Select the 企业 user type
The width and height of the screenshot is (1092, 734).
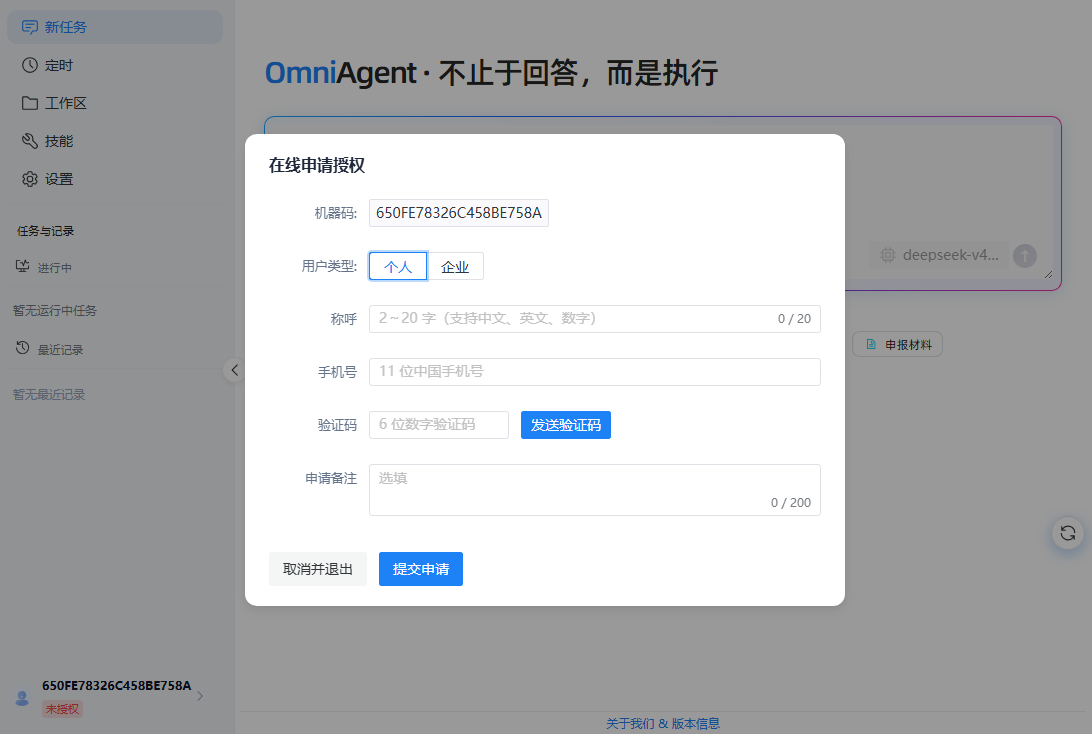tap(455, 267)
